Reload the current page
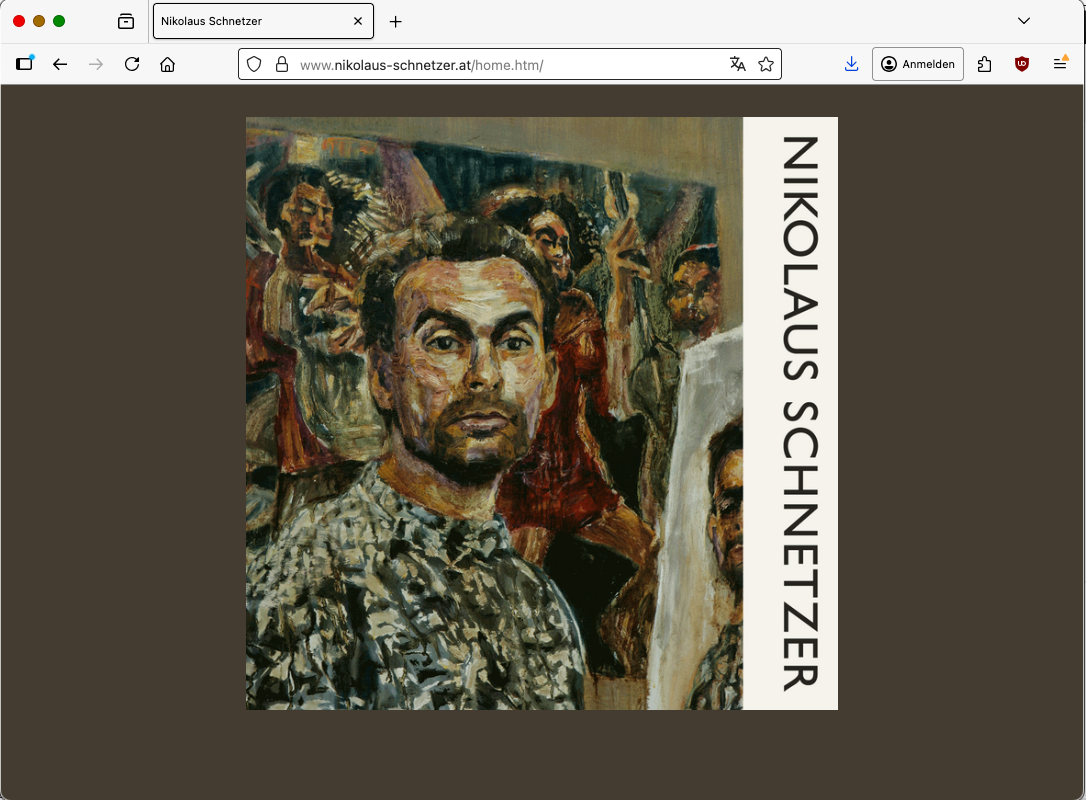This screenshot has height=800, width=1086. tap(132, 64)
